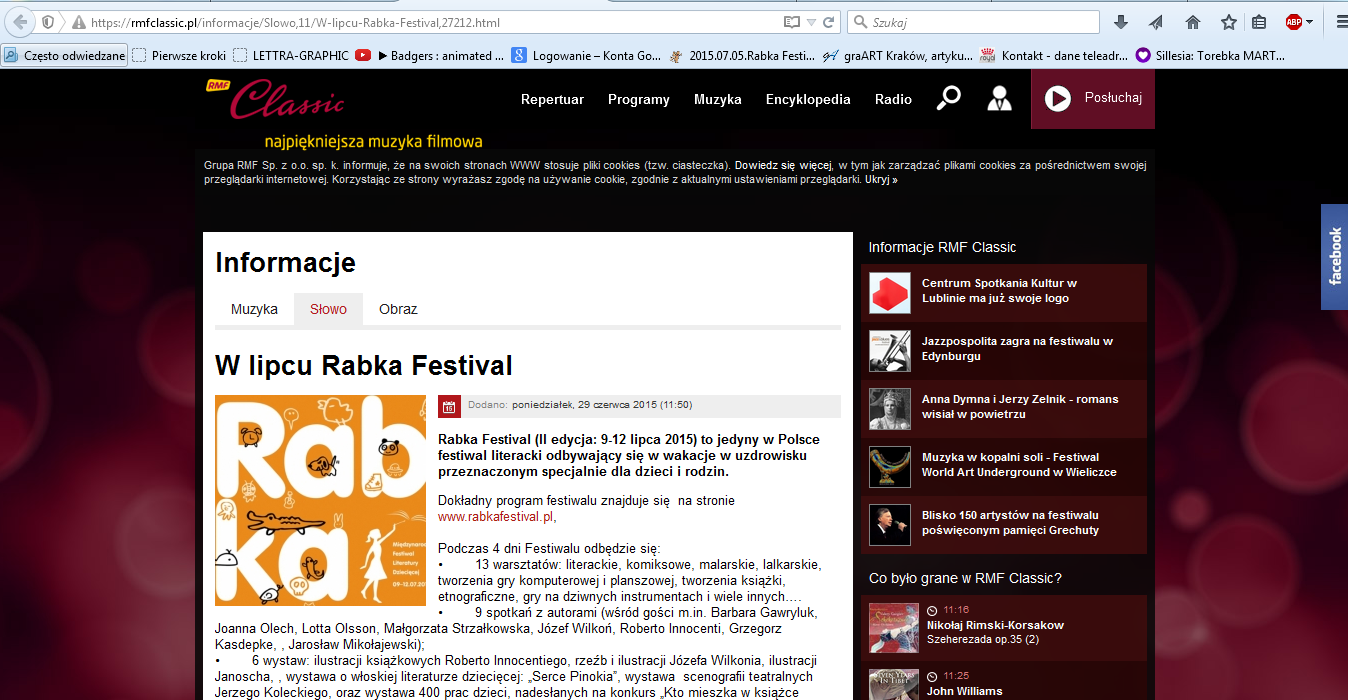Open the facebook side tab
Screen dimensions: 1348x700
pos(1334,257)
